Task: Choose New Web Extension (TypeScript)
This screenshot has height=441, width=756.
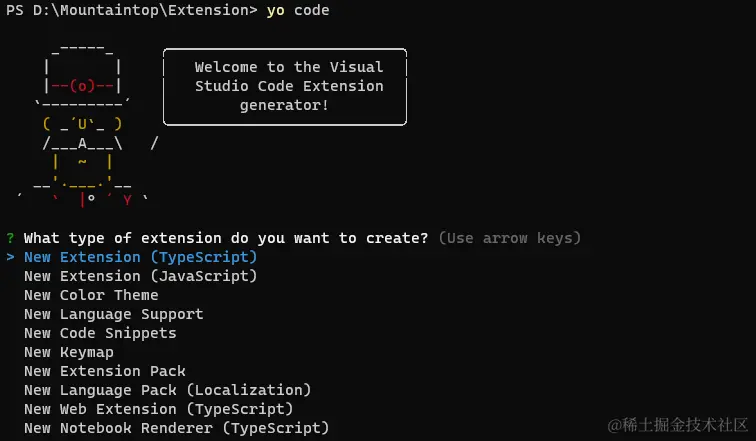Action: (159, 409)
